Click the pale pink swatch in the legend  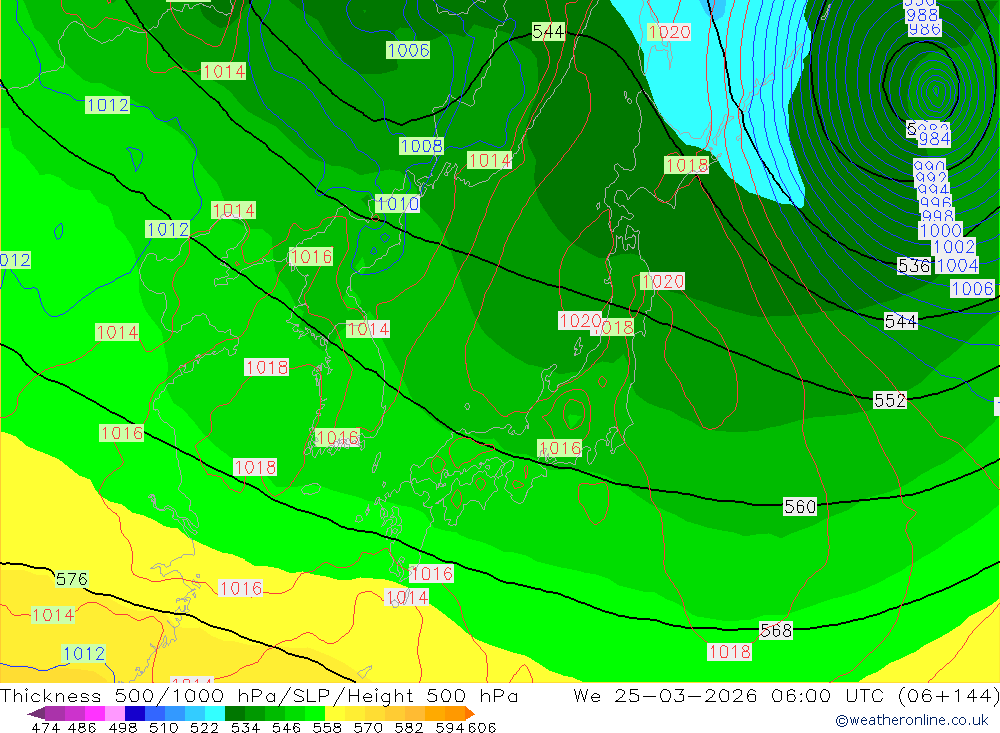(115, 713)
